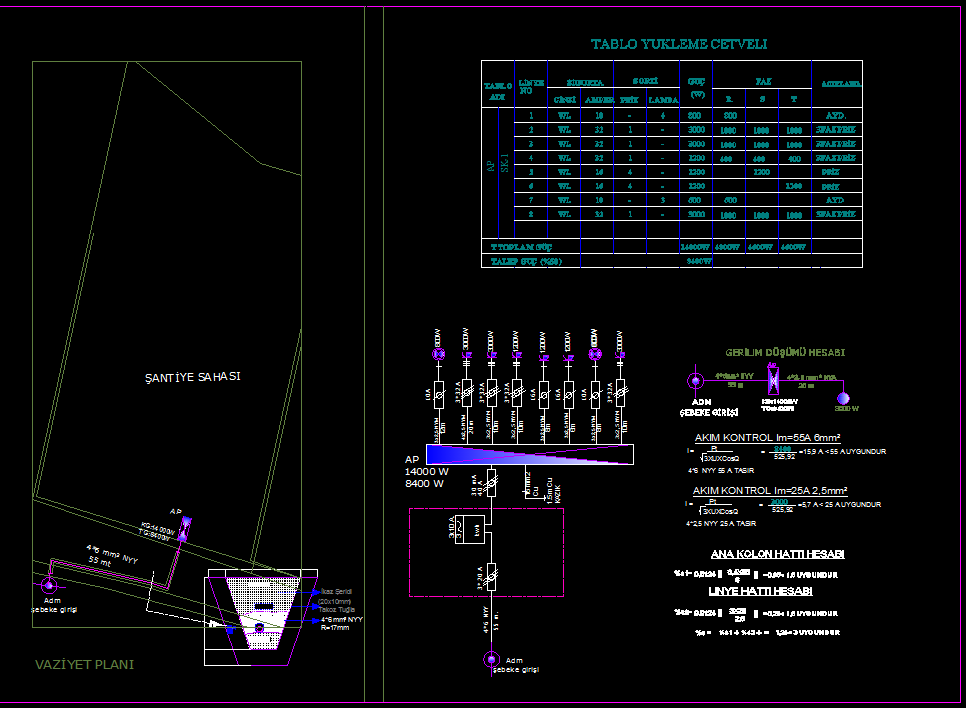The image size is (966, 708).
Task: Click the 3*20 A breaker below the meter
Action: [490, 577]
